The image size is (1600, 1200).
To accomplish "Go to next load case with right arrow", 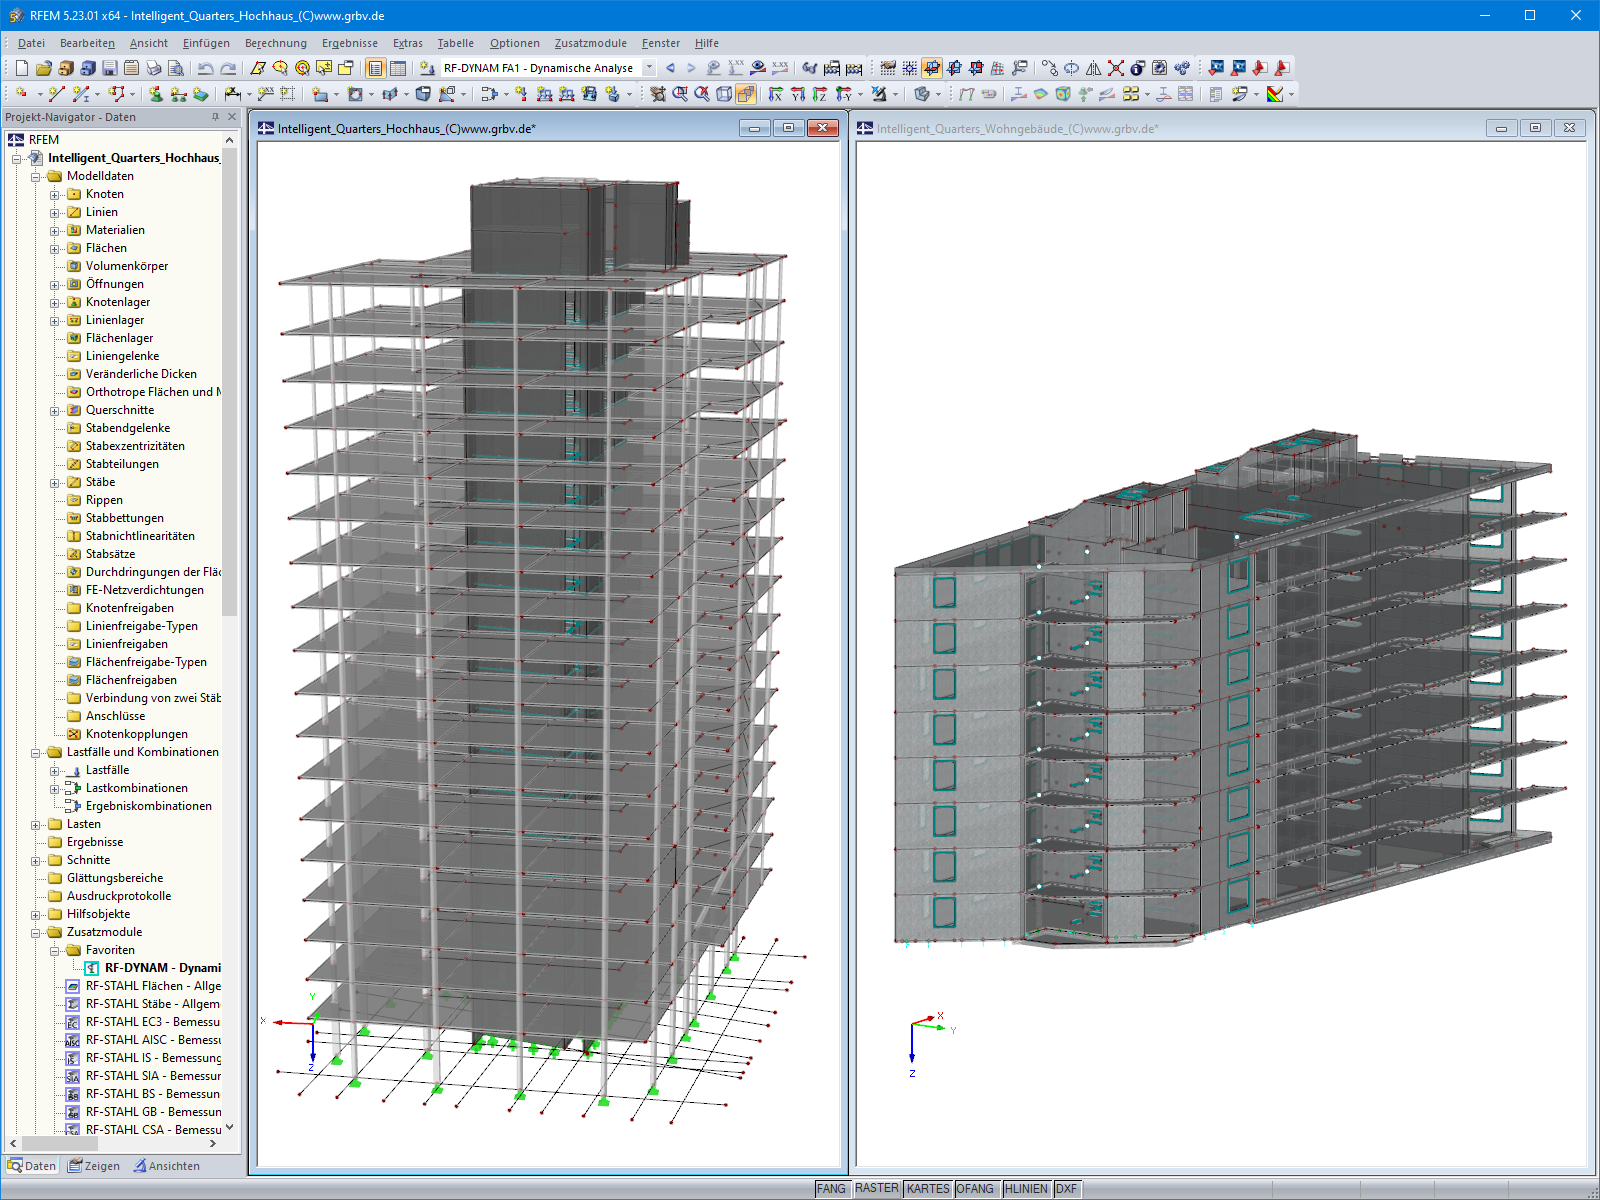I will click(691, 68).
